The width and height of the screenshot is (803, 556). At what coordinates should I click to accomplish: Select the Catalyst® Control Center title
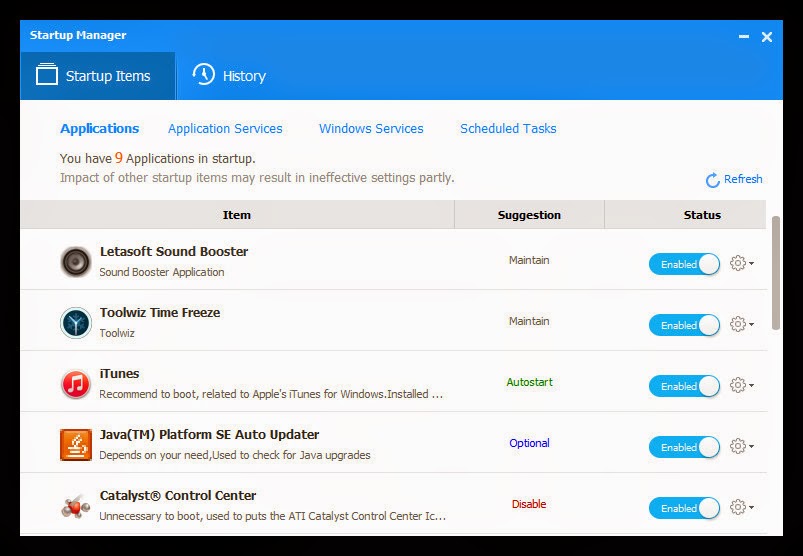pos(178,495)
